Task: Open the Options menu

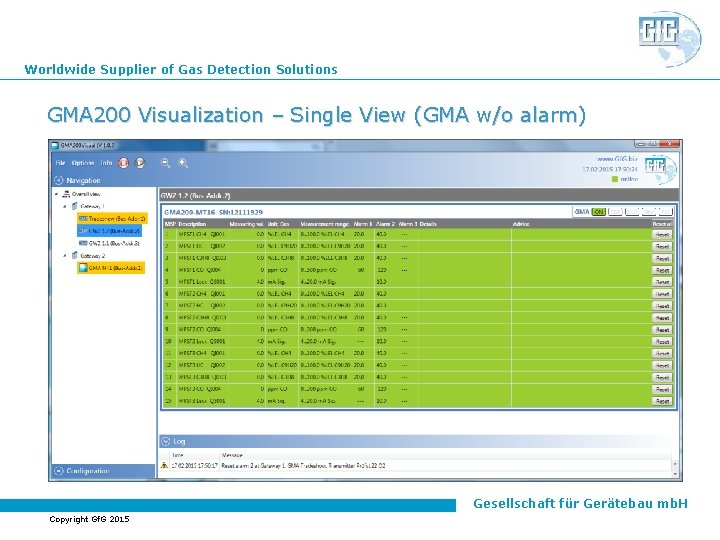Action: pyautogui.click(x=83, y=163)
